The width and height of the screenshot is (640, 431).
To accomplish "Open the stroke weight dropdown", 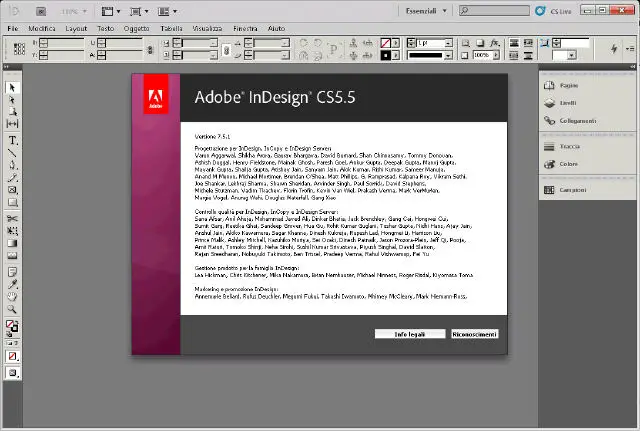I will 449,43.
